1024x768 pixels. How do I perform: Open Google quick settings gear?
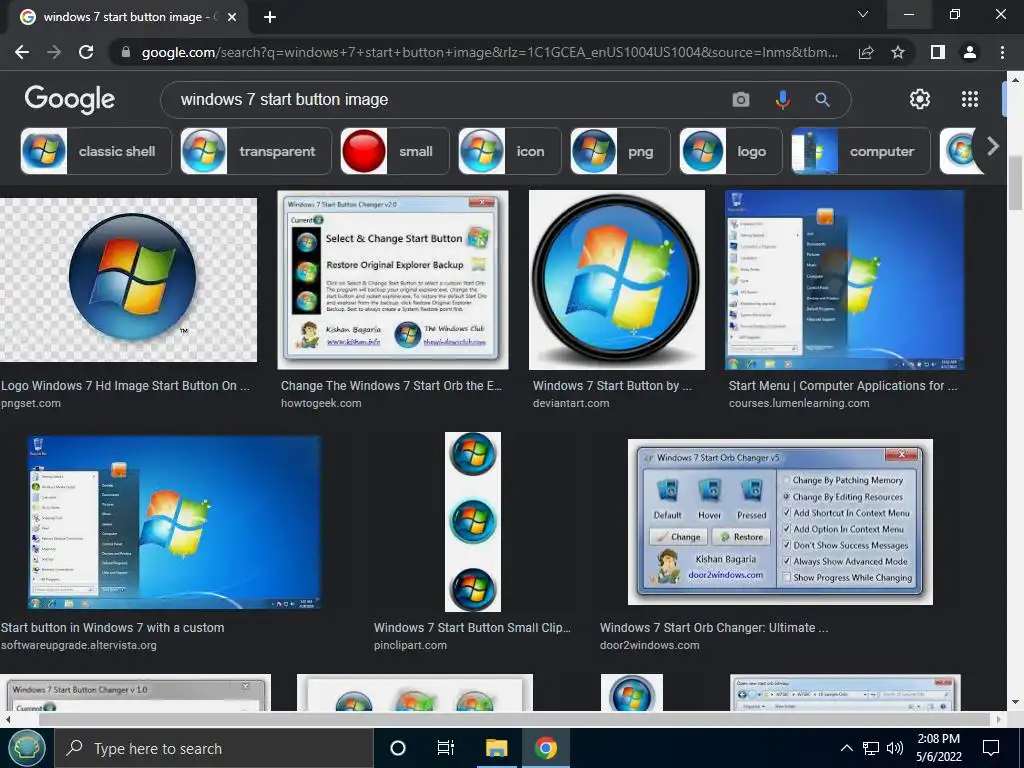tap(920, 99)
